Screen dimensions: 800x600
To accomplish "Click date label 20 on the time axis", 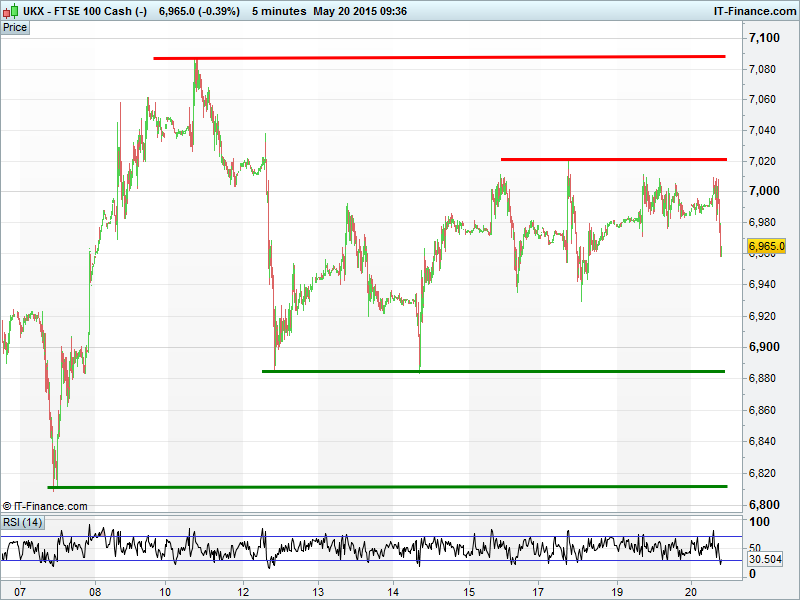I will pos(693,590).
